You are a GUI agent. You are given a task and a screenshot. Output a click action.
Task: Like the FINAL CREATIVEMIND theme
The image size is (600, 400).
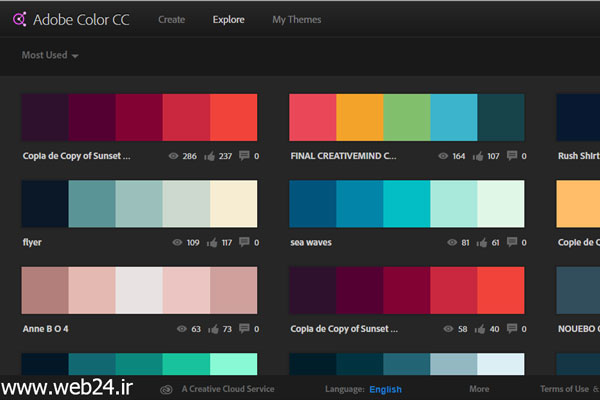tap(478, 156)
